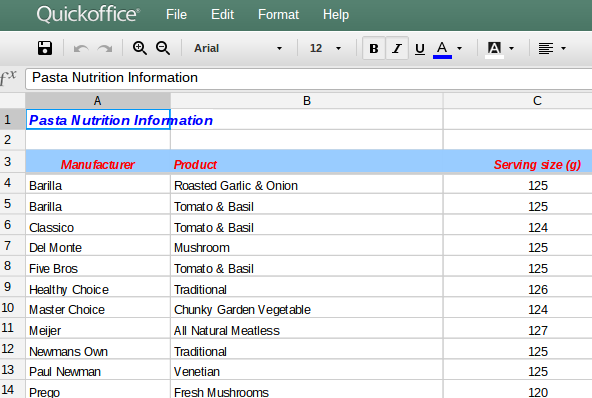This screenshot has height=398, width=592.
Task: Select column A header
Action: (x=98, y=101)
